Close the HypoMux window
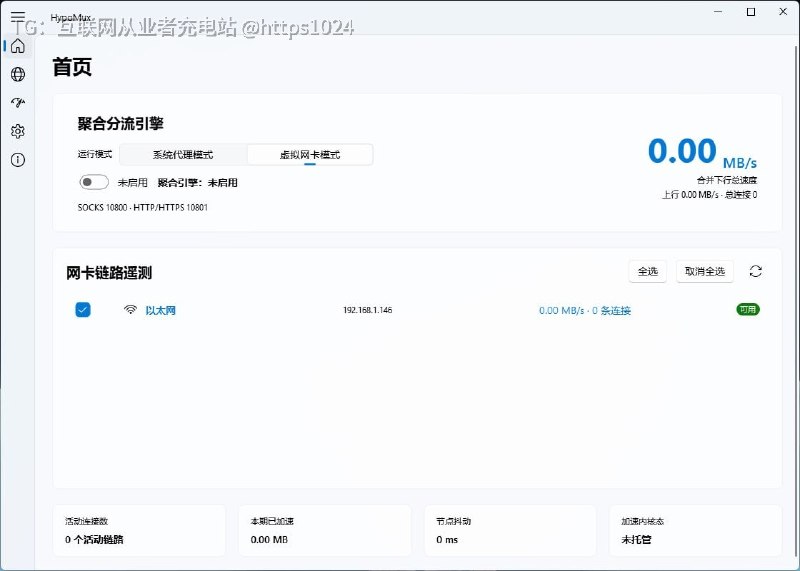The width and height of the screenshot is (800, 571). coord(783,12)
